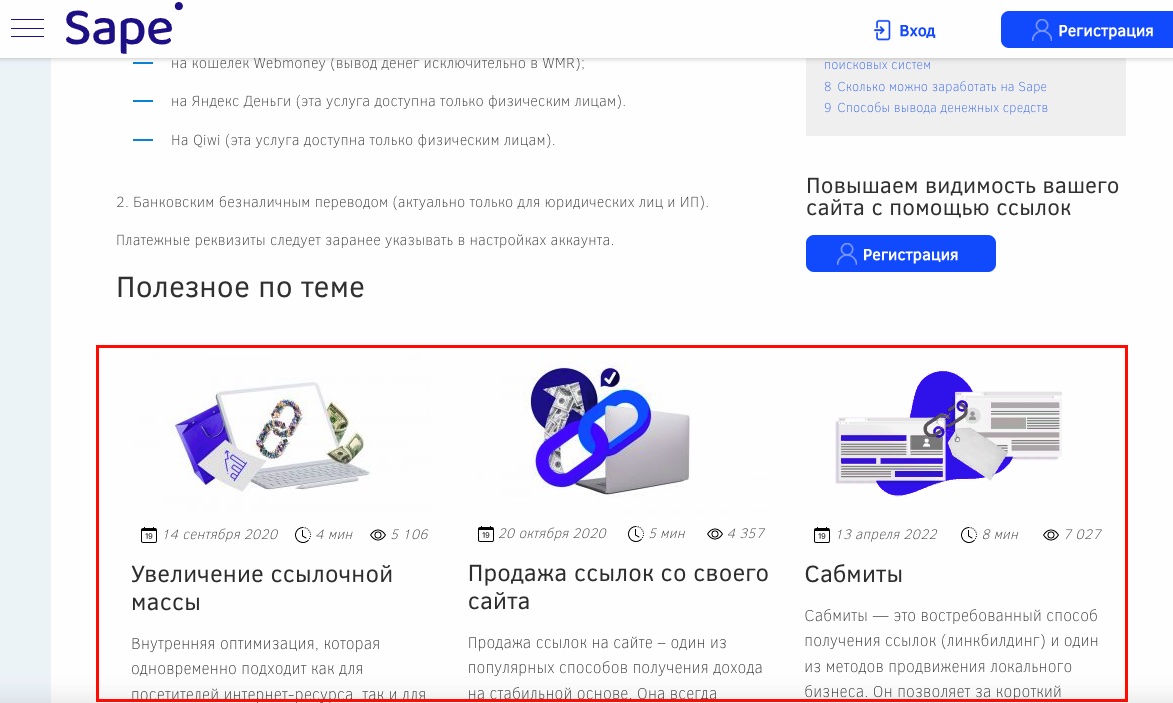Click clock icon next to 8 мин

[969, 535]
